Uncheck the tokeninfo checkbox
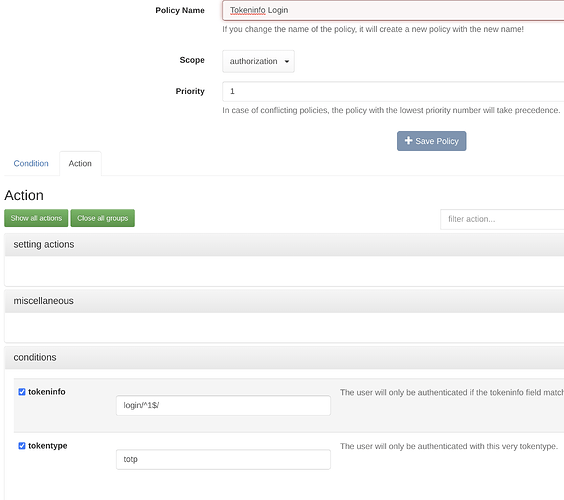The image size is (564, 500). click(x=22, y=392)
